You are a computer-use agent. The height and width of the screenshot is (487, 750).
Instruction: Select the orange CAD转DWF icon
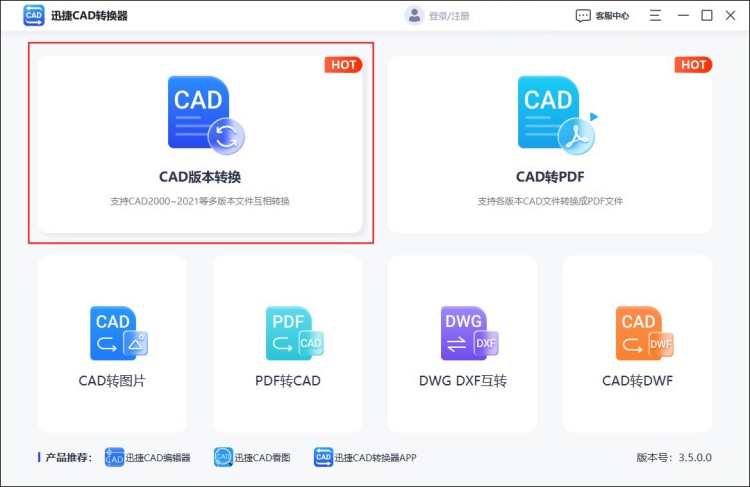(x=644, y=333)
